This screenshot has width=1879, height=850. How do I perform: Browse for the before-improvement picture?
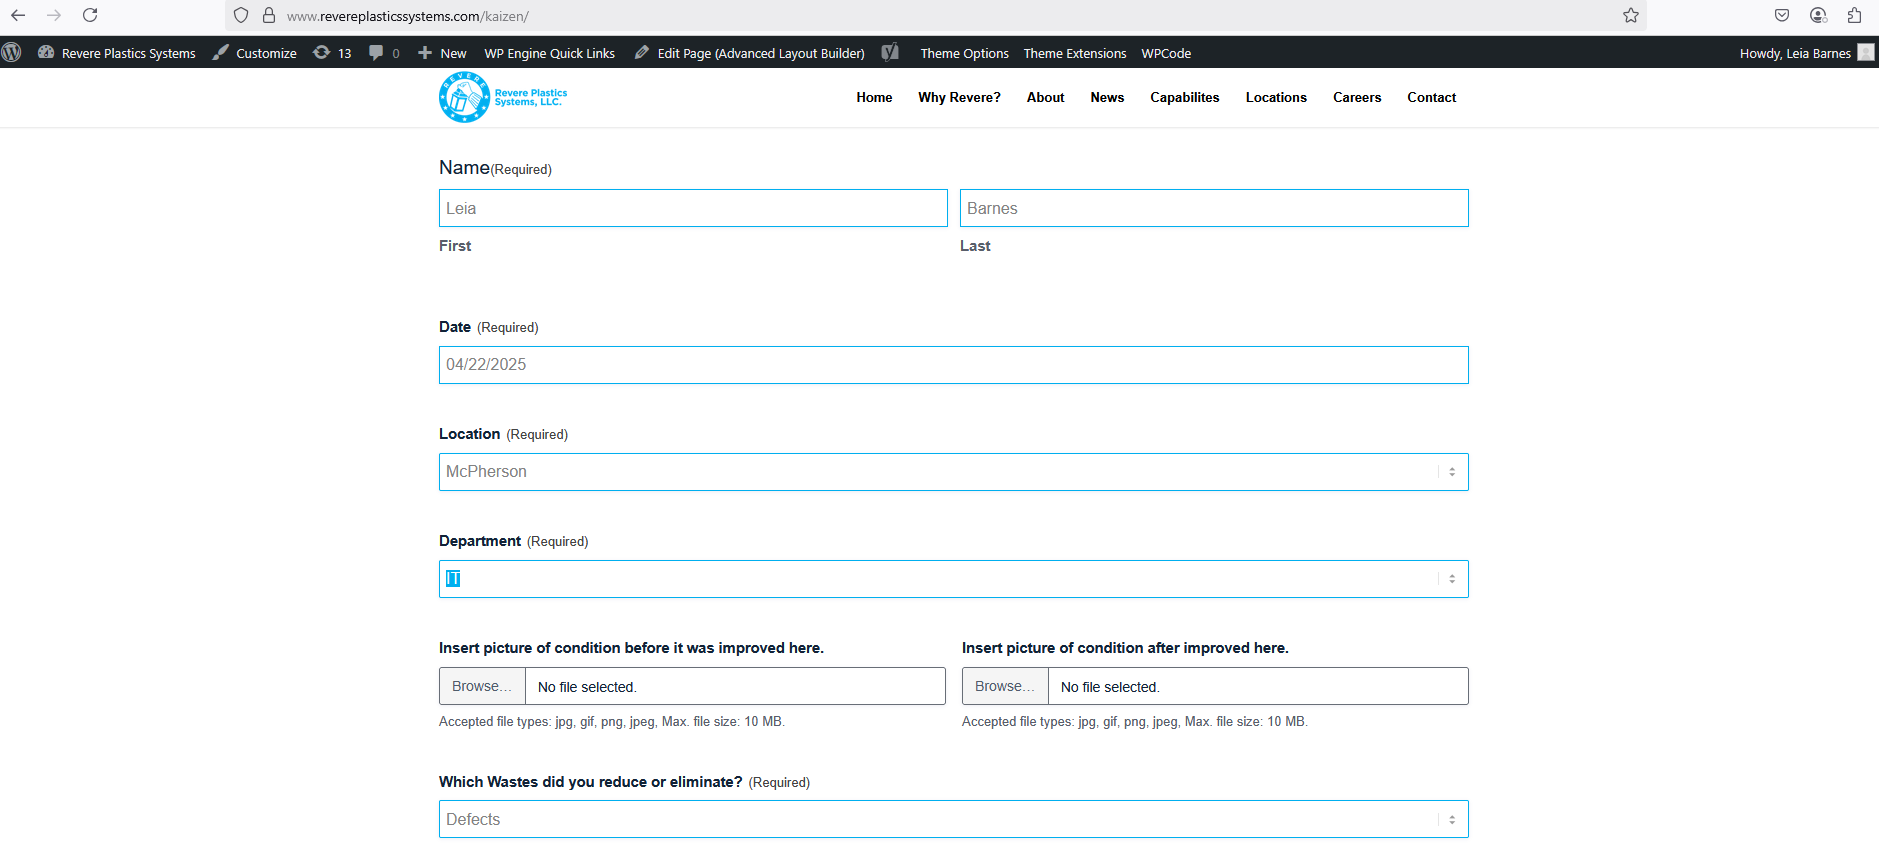pyautogui.click(x=482, y=686)
